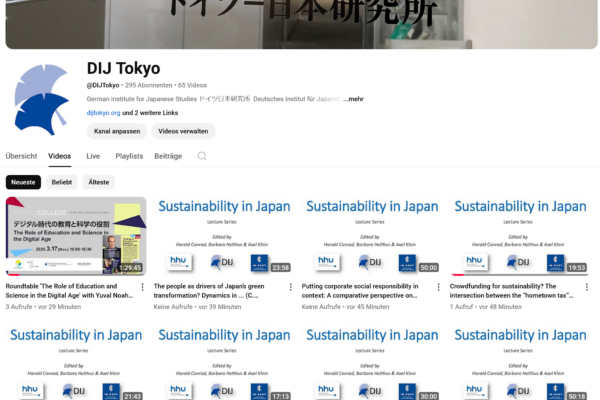This screenshot has height=400, width=600.
Task: Click the Kanal anpassen button
Action: 117,131
